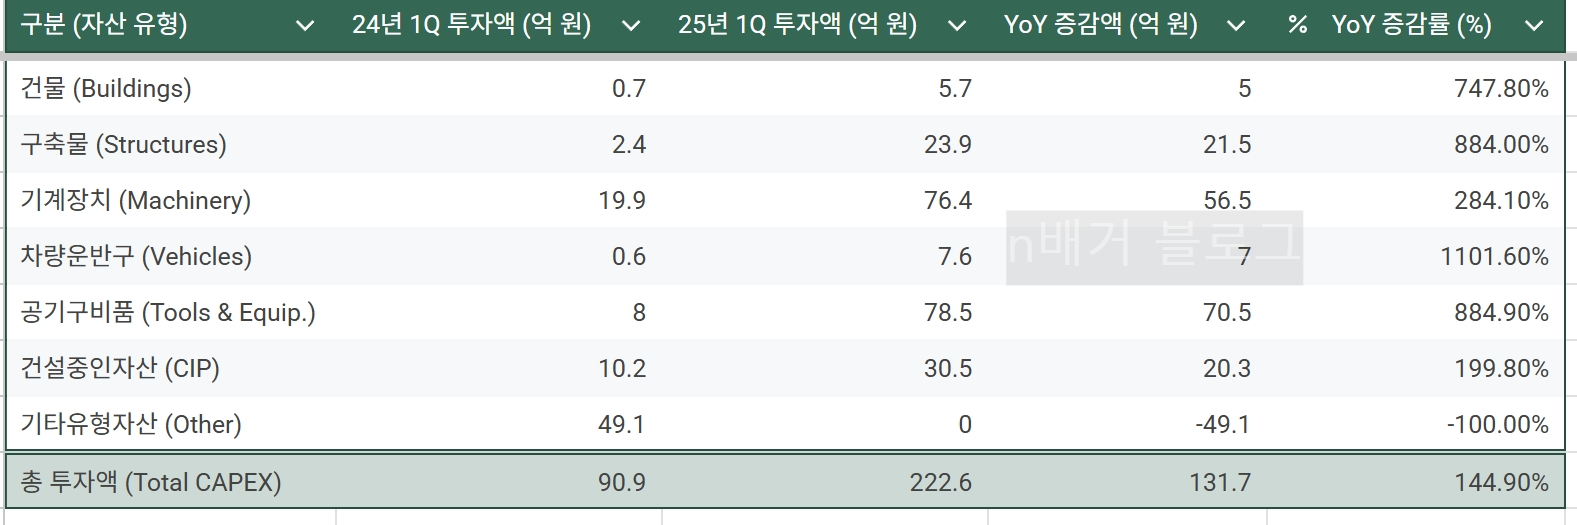Click Other YoY rate -100.00%
This screenshot has height=525, width=1577.
coord(1497,424)
